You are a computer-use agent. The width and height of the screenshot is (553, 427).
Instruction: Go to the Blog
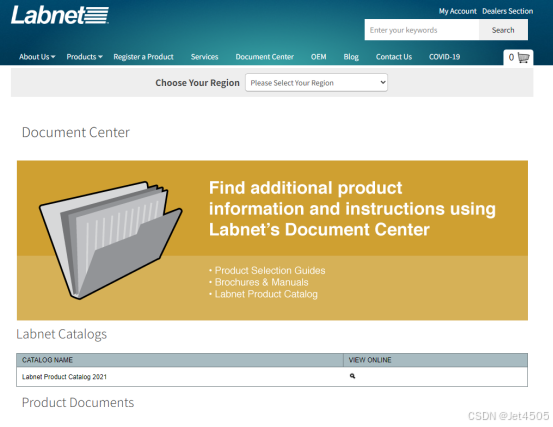351,57
